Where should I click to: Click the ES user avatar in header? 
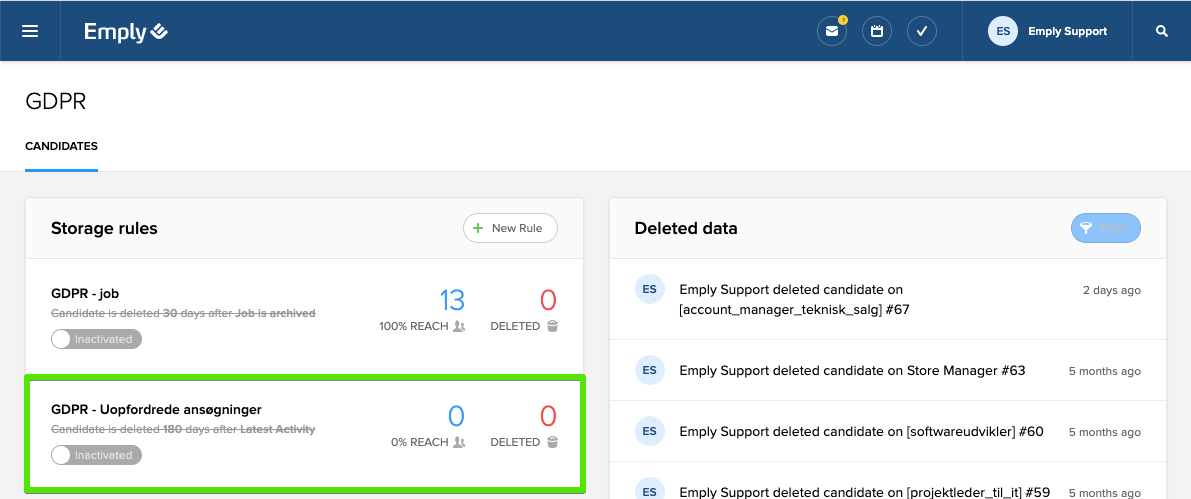(1003, 31)
